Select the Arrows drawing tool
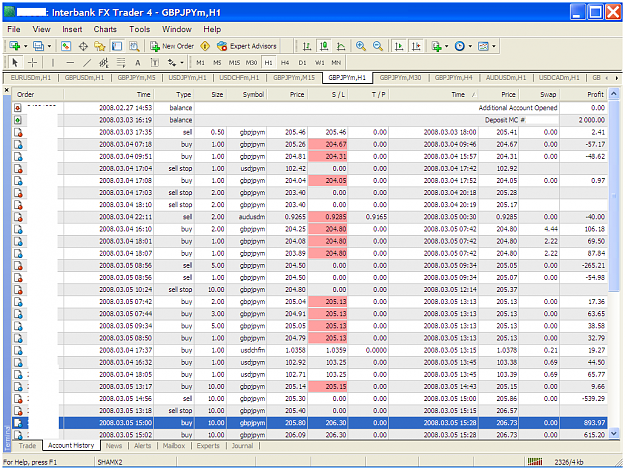This screenshot has height=470, width=625. [x=172, y=63]
